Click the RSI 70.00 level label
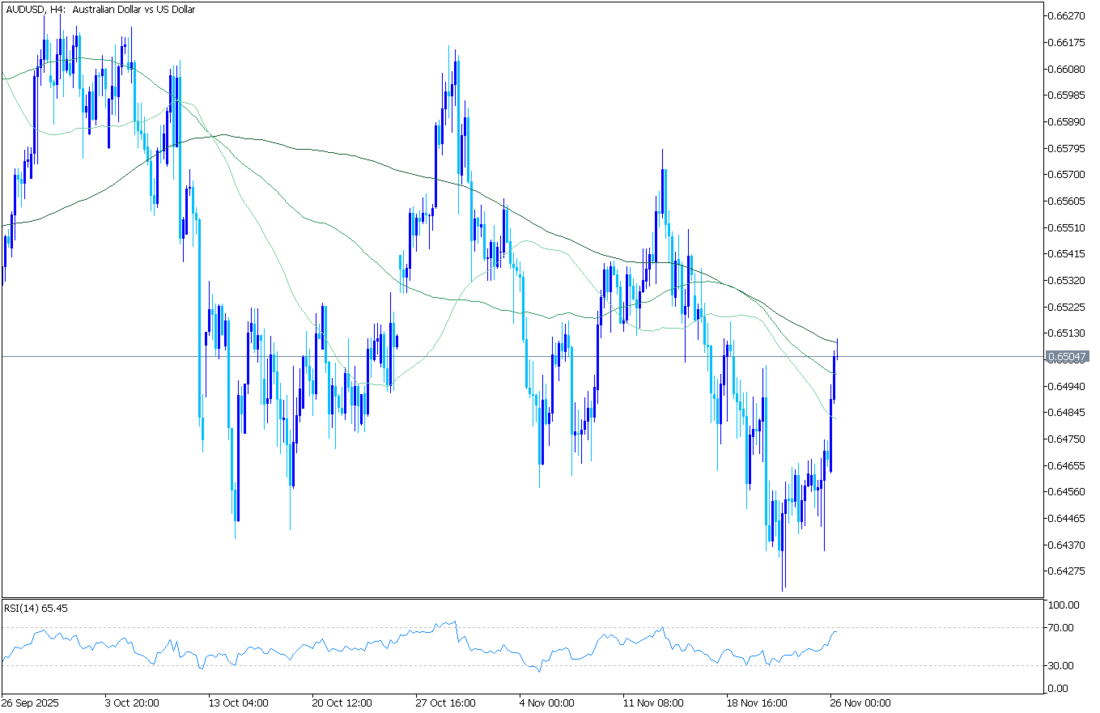This screenshot has width=1100, height=713. [1059, 628]
